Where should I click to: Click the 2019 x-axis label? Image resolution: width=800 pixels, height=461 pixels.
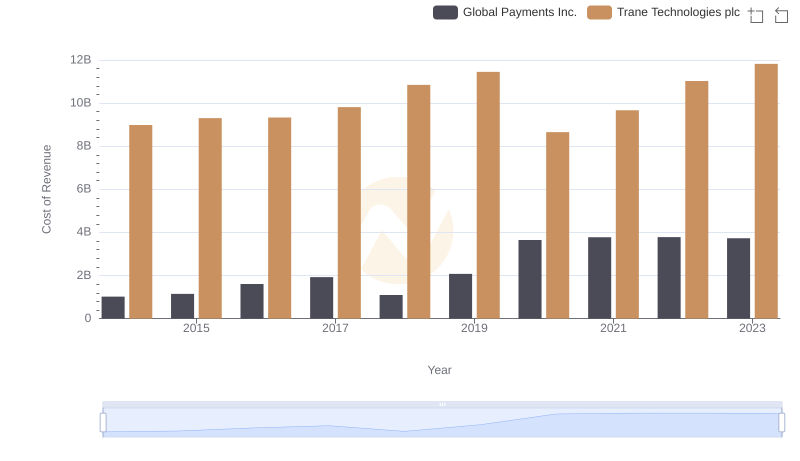[474, 328]
